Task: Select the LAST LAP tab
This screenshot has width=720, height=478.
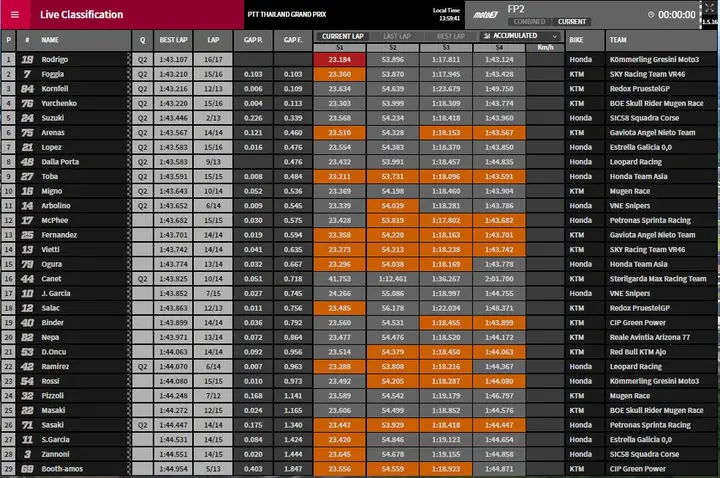Action: pos(397,36)
